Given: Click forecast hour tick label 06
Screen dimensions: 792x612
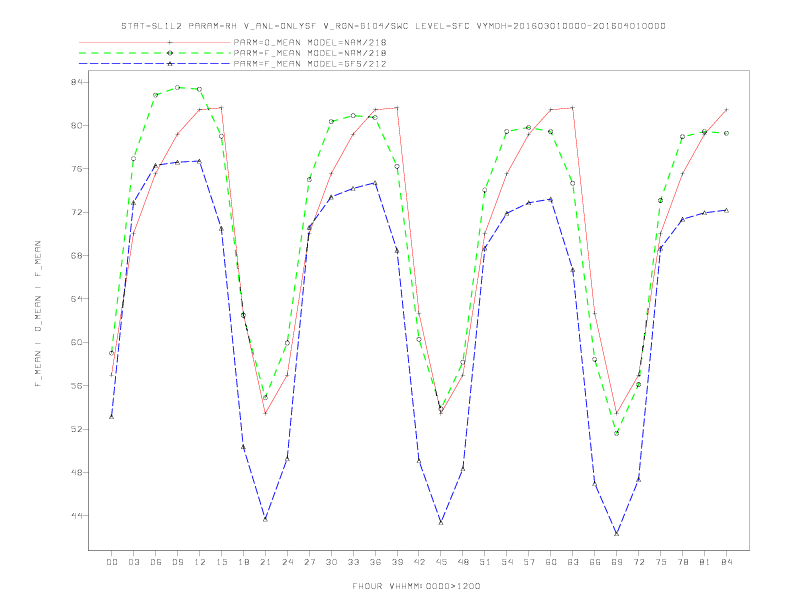Looking at the screenshot, I should (156, 562).
